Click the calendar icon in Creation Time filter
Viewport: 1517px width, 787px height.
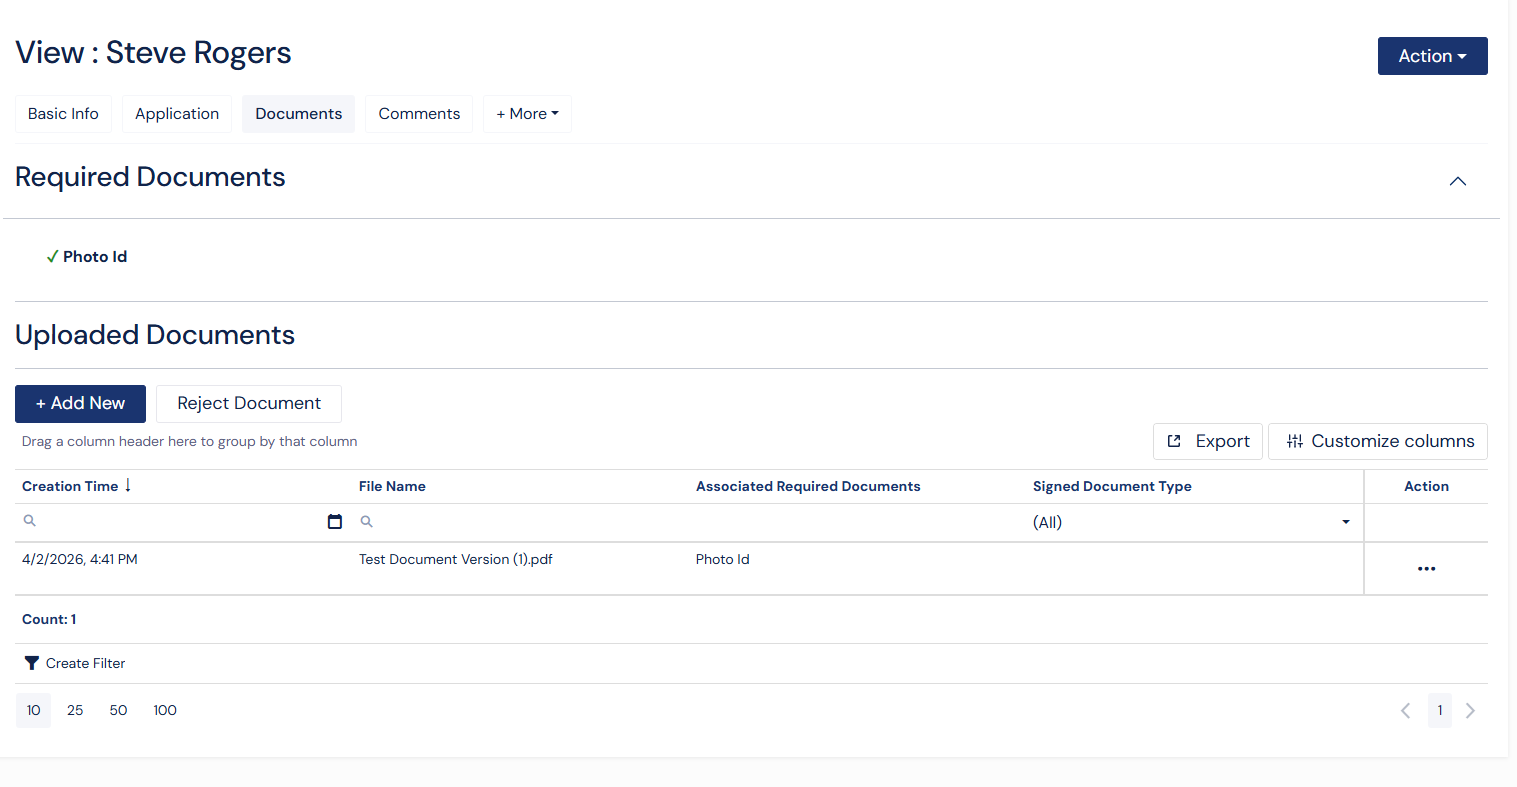[335, 522]
